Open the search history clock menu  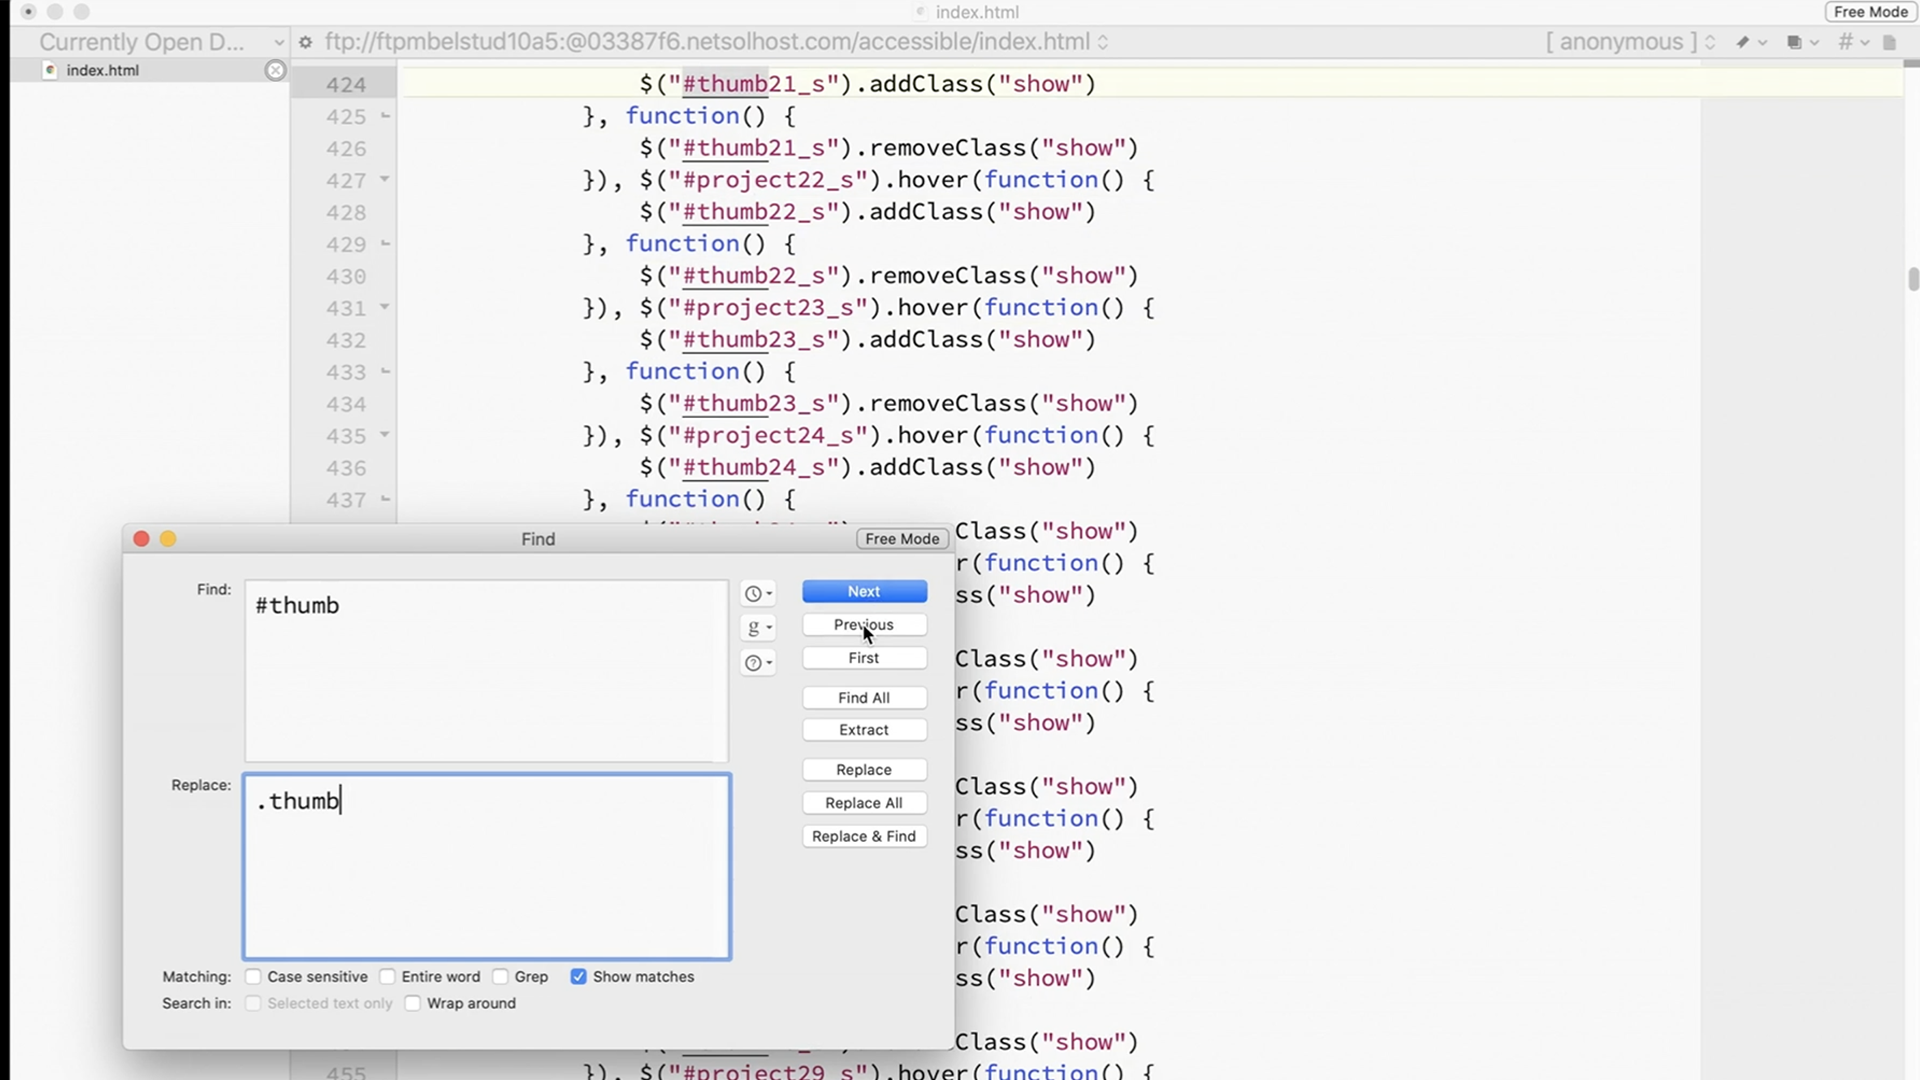pos(758,593)
